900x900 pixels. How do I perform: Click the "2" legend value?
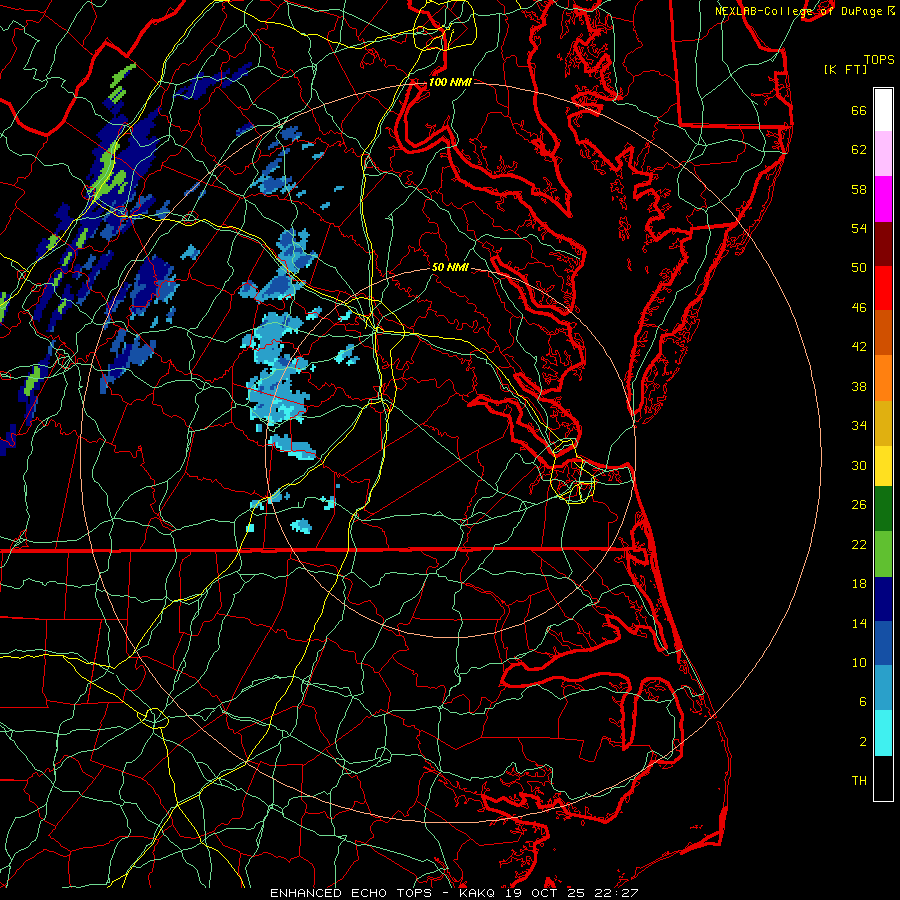pos(863,742)
